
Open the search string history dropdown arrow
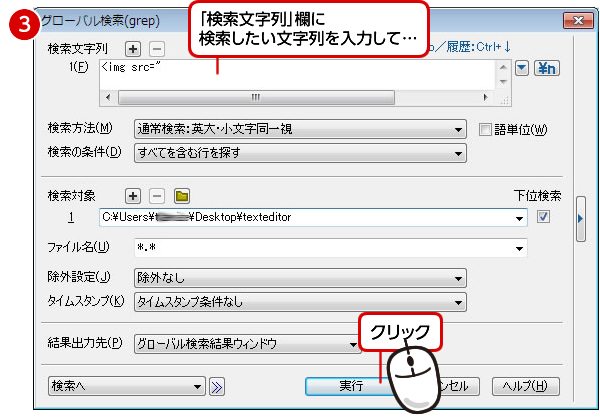point(522,69)
